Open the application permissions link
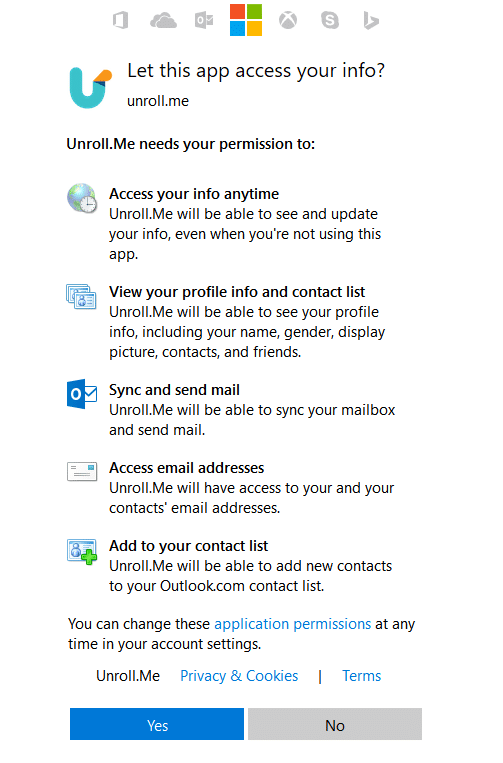 293,624
